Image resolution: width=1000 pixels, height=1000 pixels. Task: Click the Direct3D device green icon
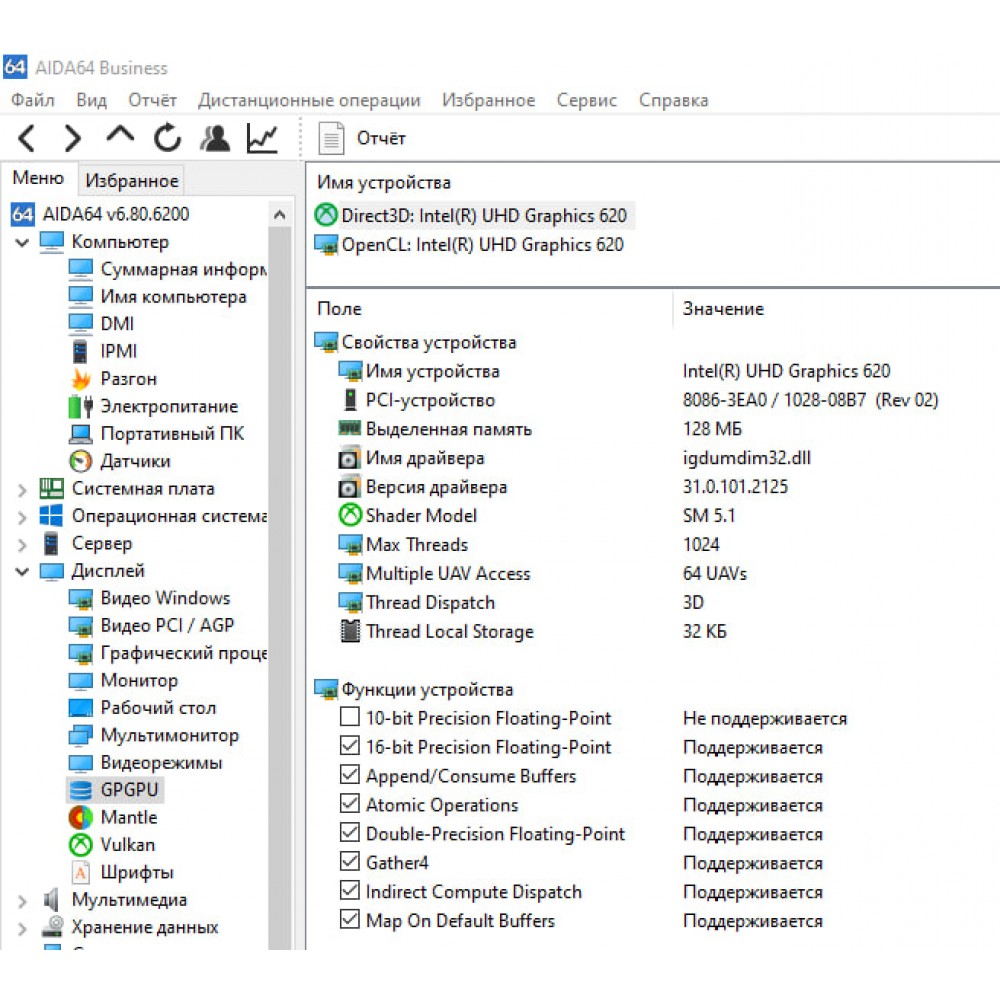pyautogui.click(x=326, y=215)
